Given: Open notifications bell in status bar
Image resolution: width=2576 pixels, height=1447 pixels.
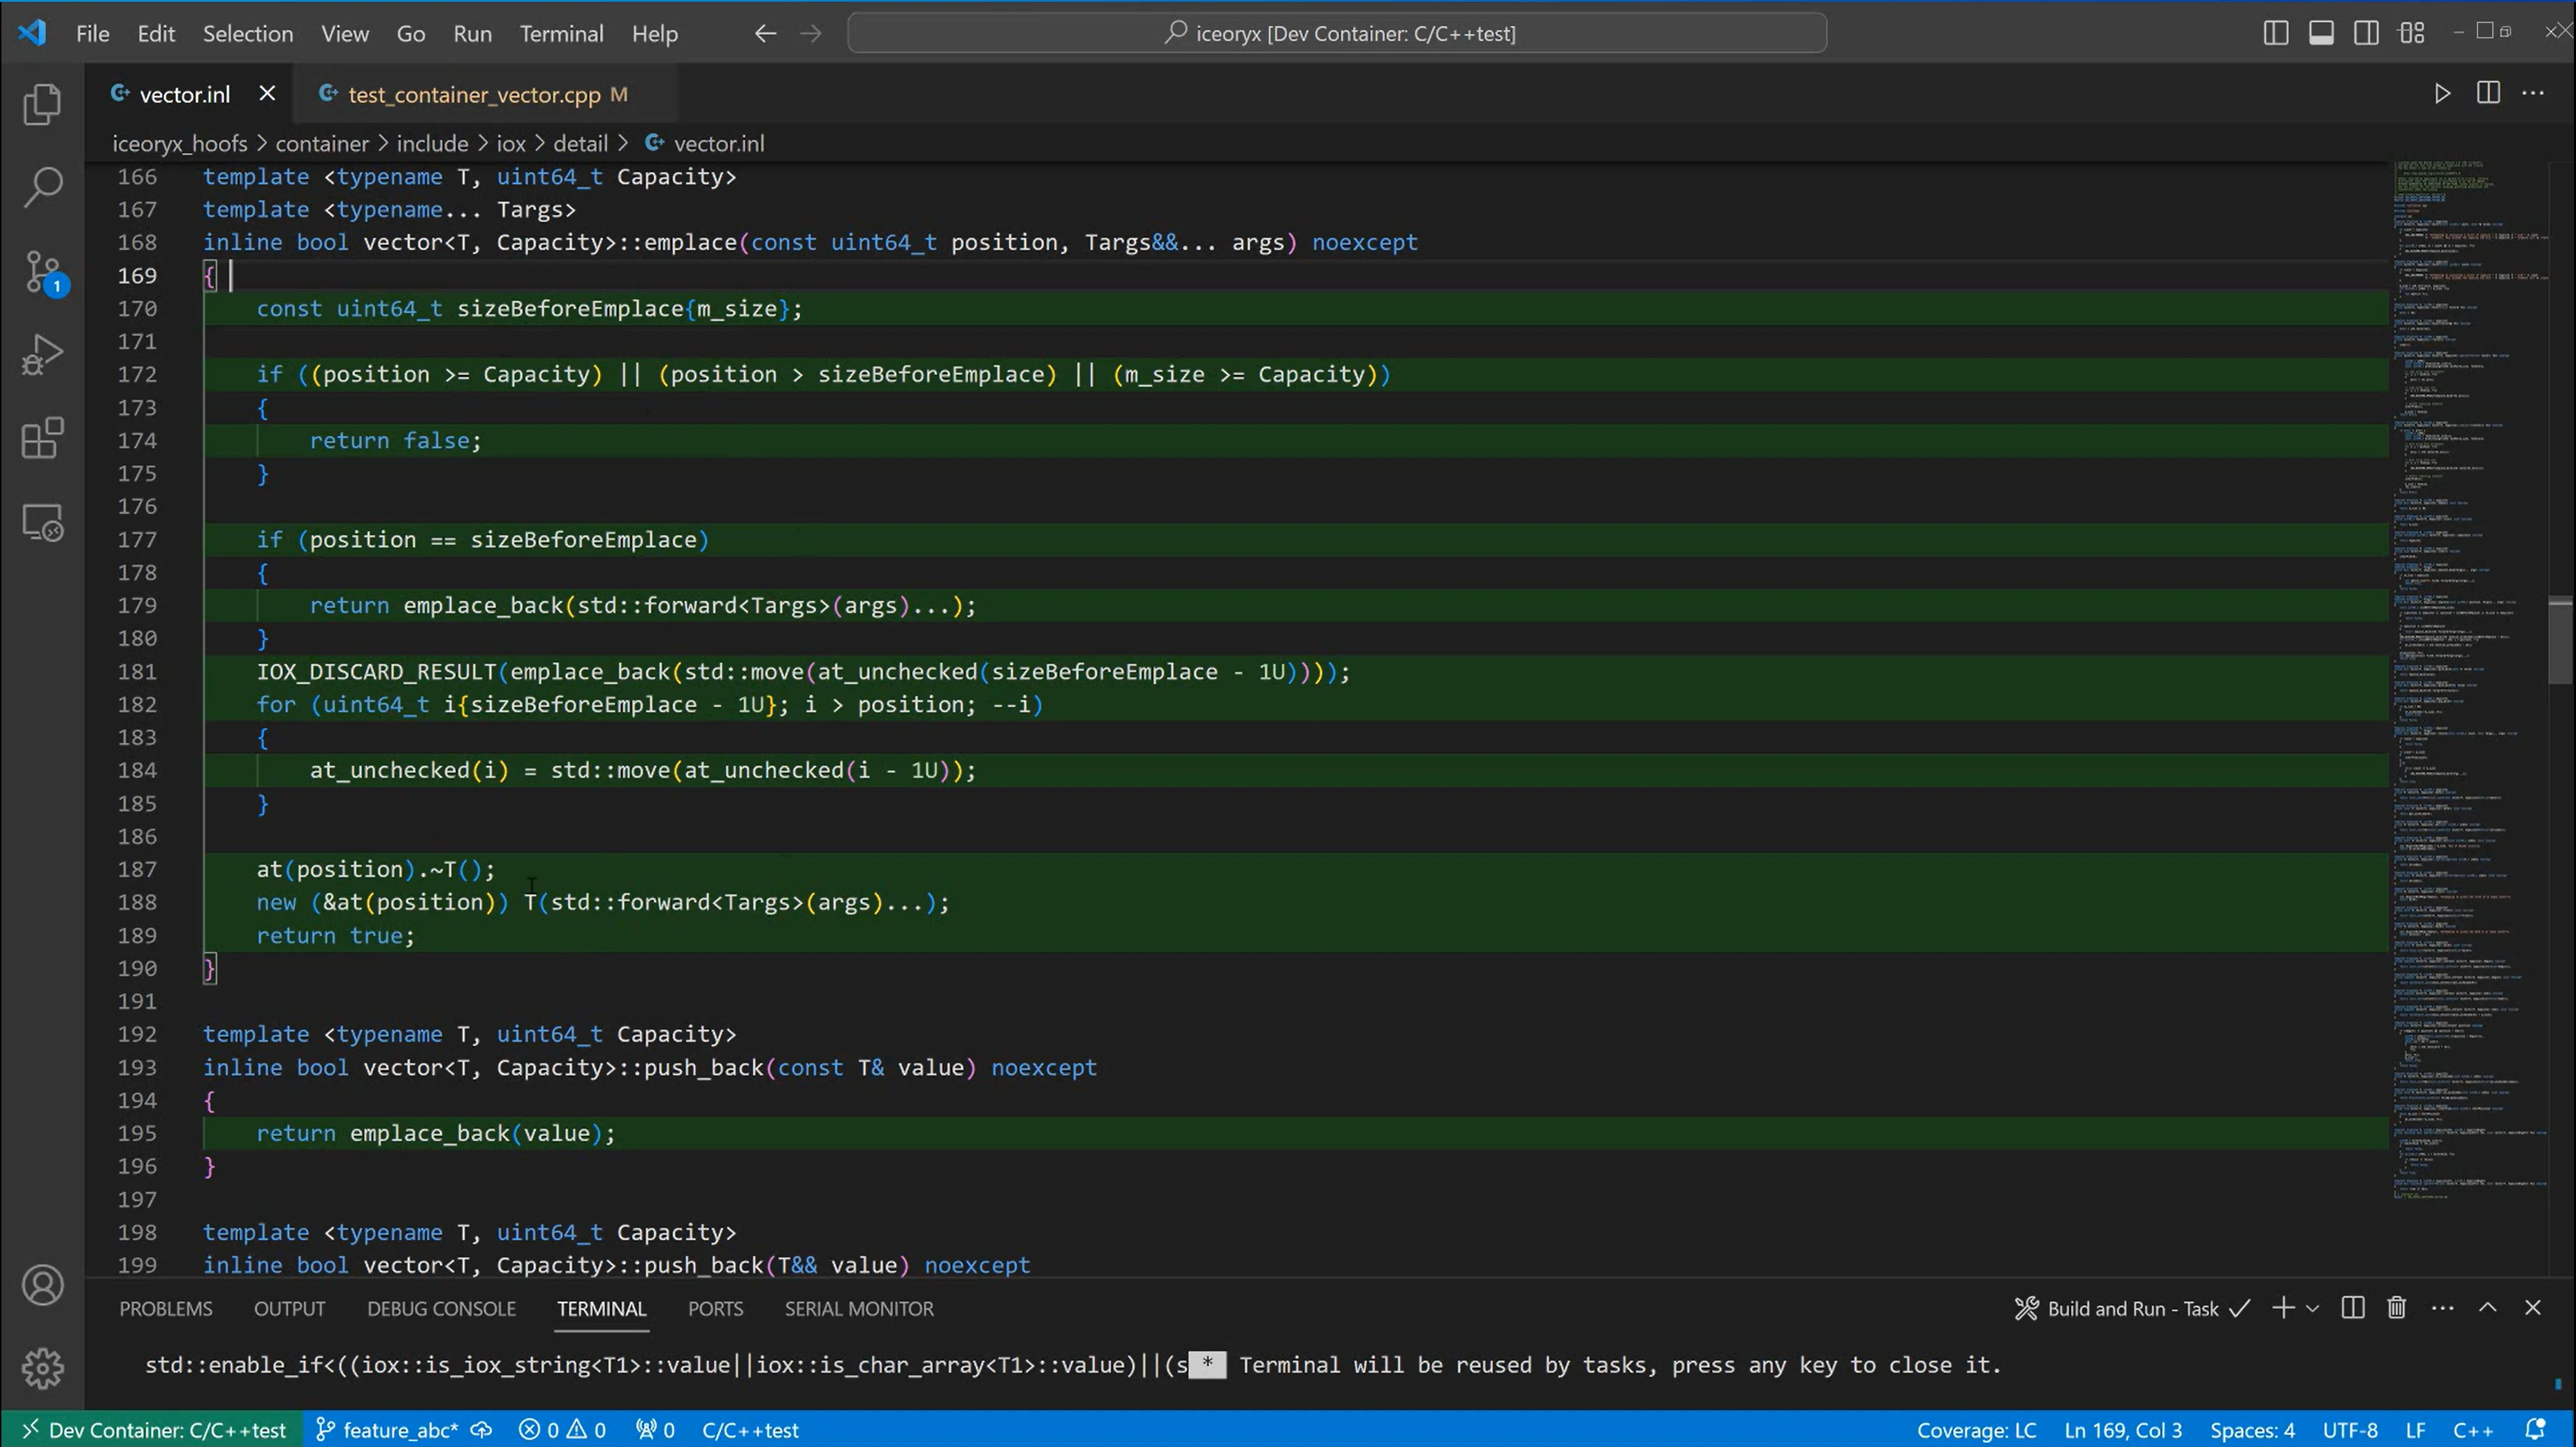Looking at the screenshot, I should pos(2535,1429).
